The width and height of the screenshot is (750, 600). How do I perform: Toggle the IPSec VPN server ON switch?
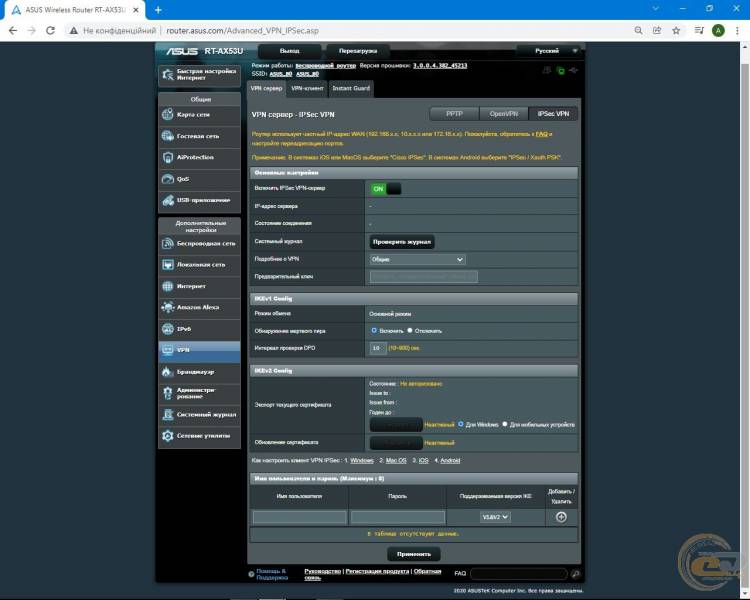point(386,189)
